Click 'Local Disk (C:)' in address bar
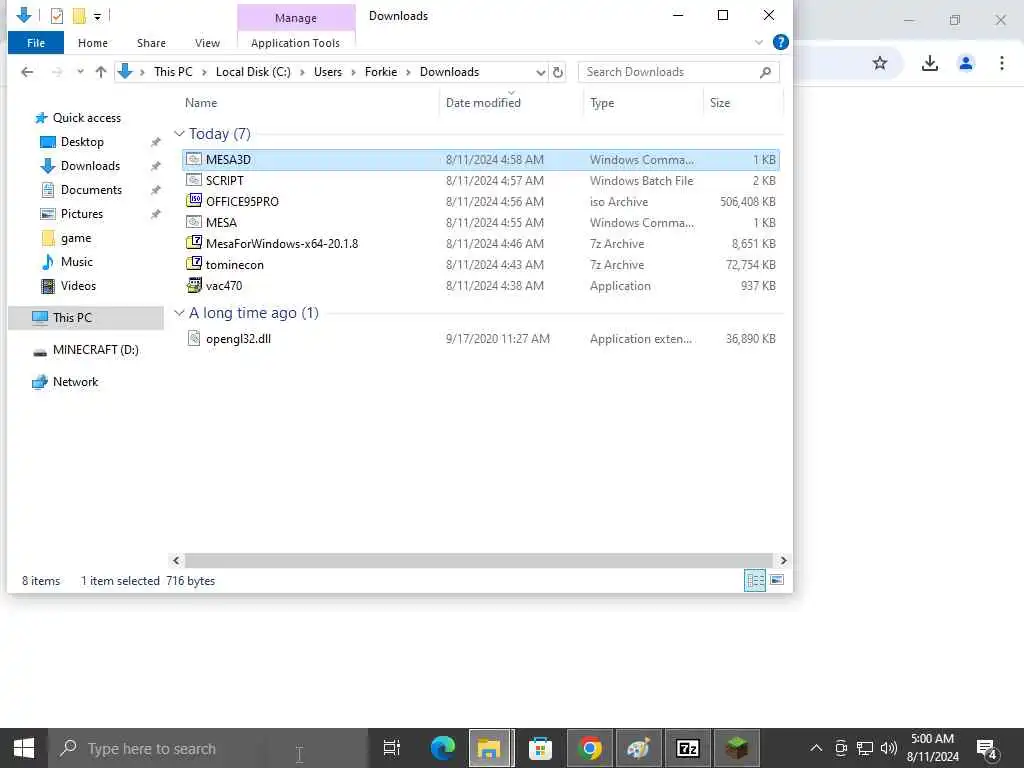Screen dimensions: 1024x768 (253, 72)
